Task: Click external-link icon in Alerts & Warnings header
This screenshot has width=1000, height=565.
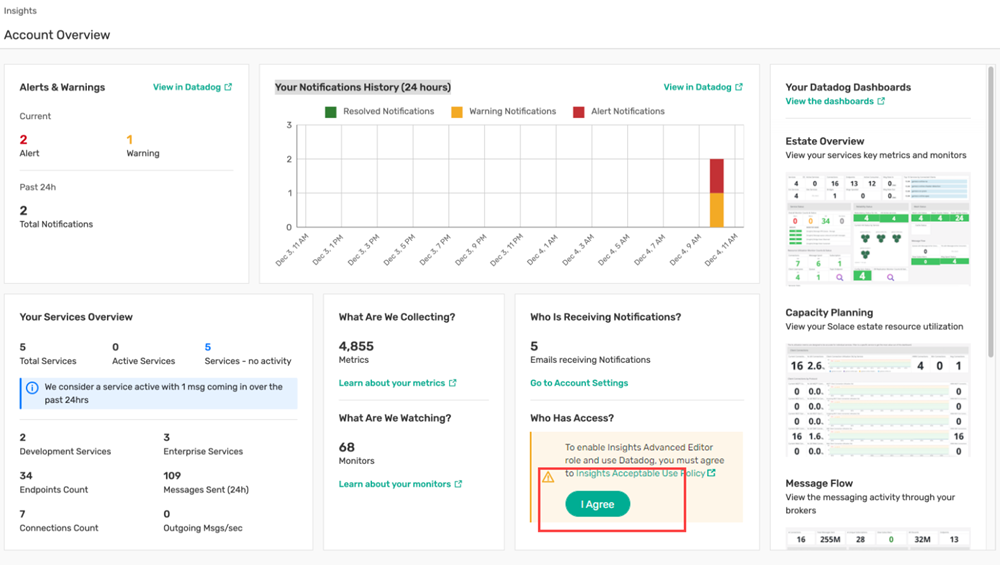Action: tap(228, 88)
